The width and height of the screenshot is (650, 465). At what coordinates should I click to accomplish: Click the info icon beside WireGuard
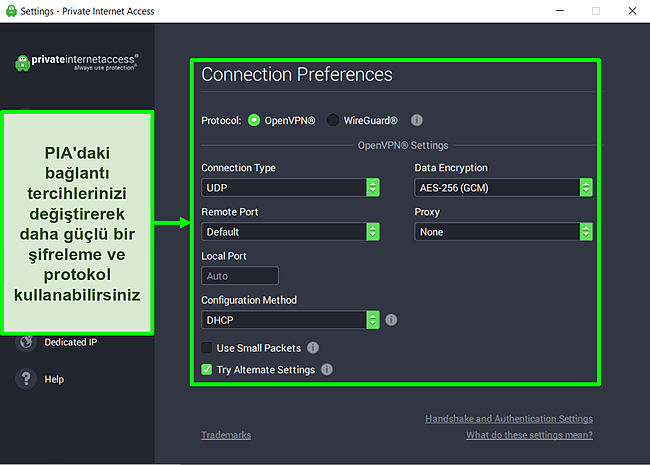(417, 120)
